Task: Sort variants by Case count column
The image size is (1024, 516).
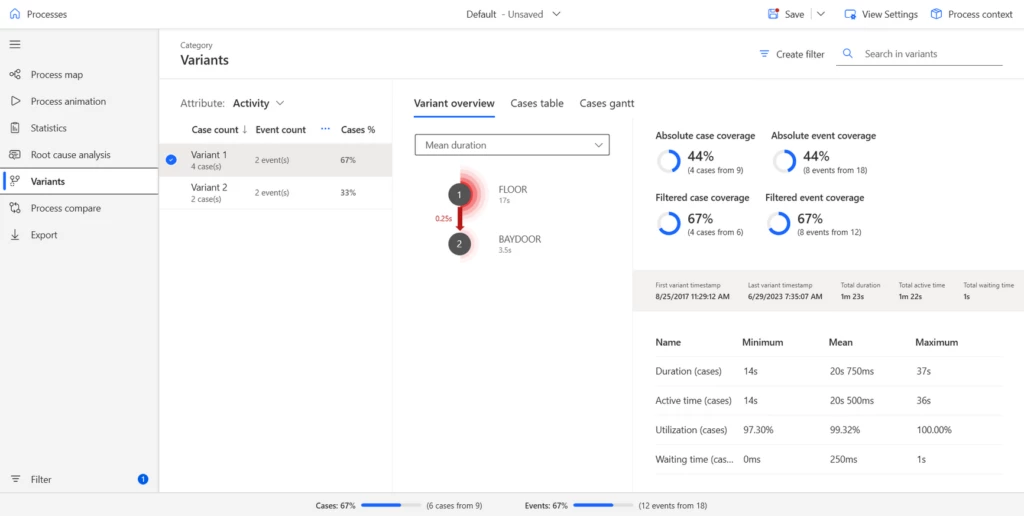Action: point(219,130)
